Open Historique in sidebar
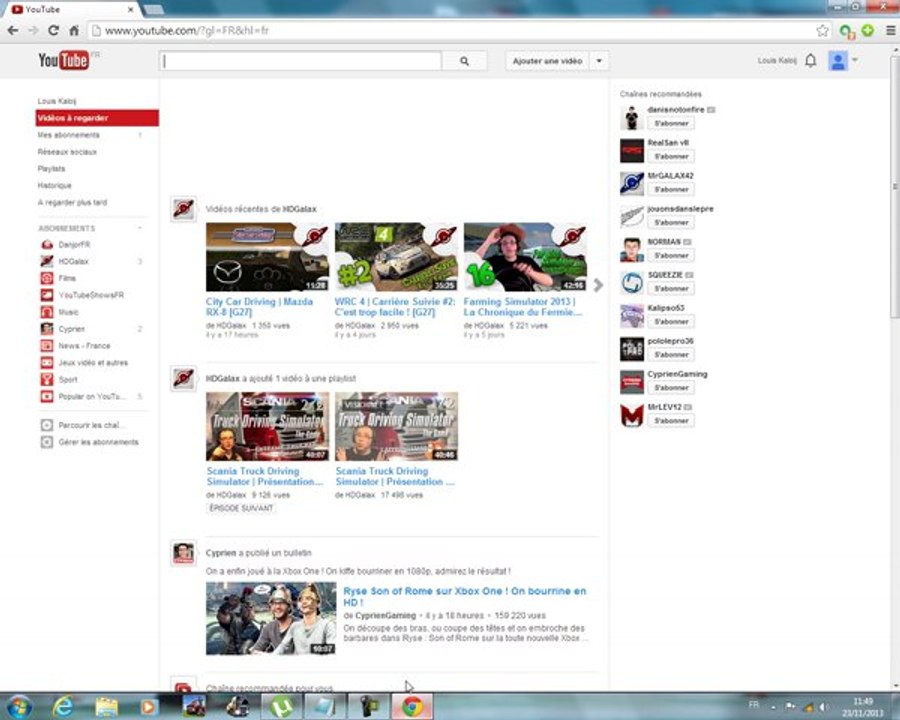The height and width of the screenshot is (720, 900). (55, 185)
